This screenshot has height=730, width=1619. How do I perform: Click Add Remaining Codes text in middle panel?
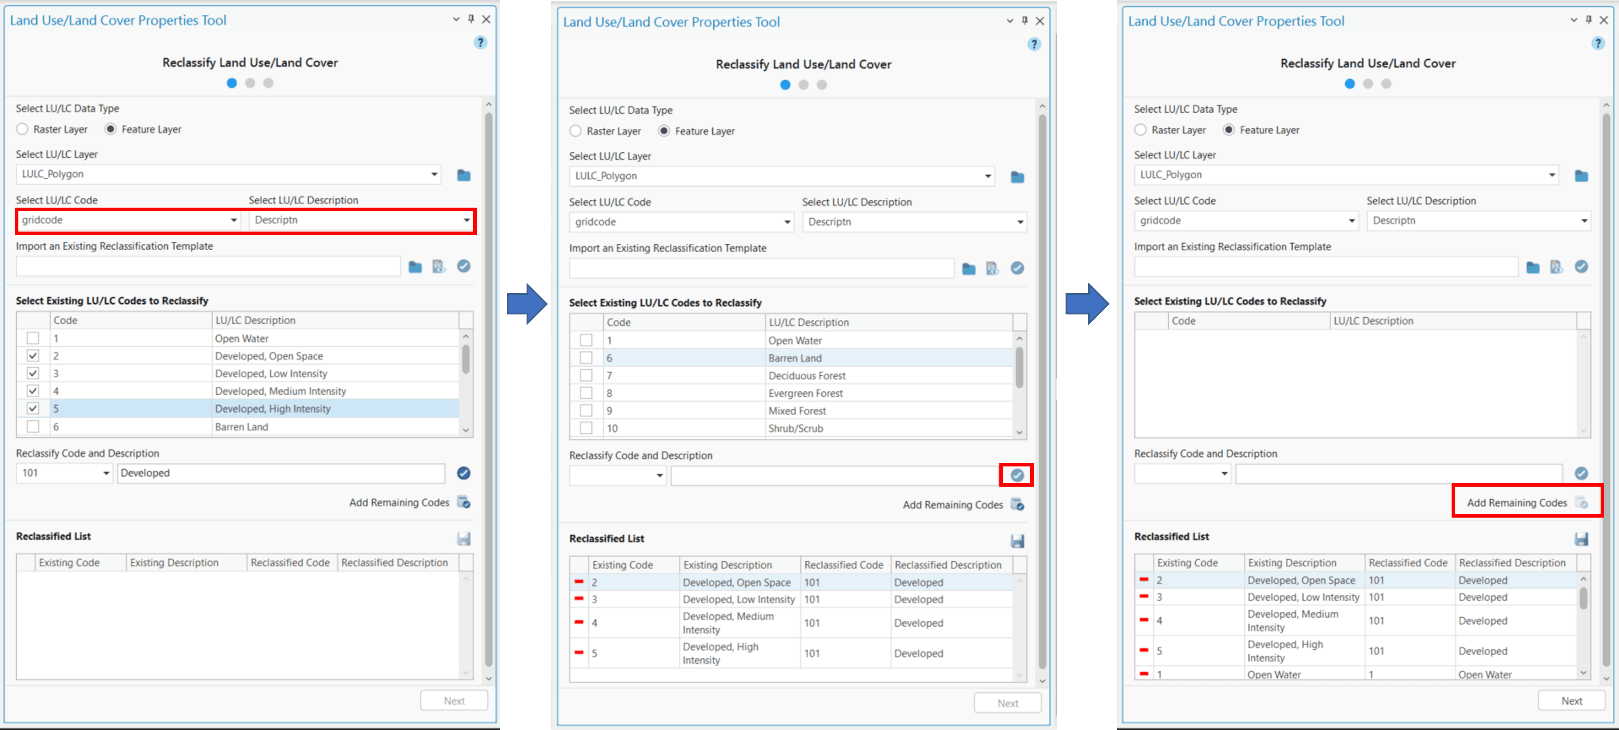952,505
